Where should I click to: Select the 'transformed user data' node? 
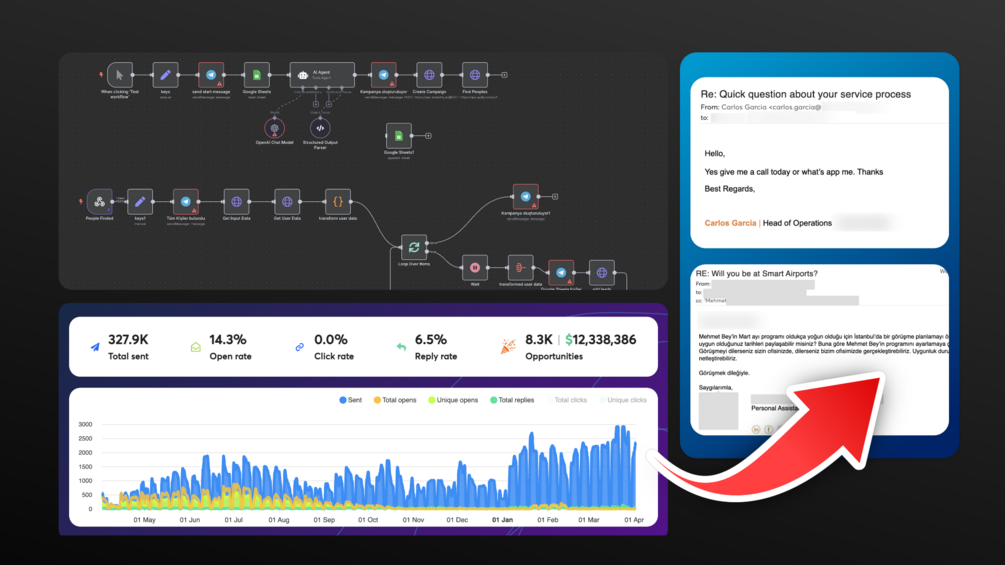[520, 268]
